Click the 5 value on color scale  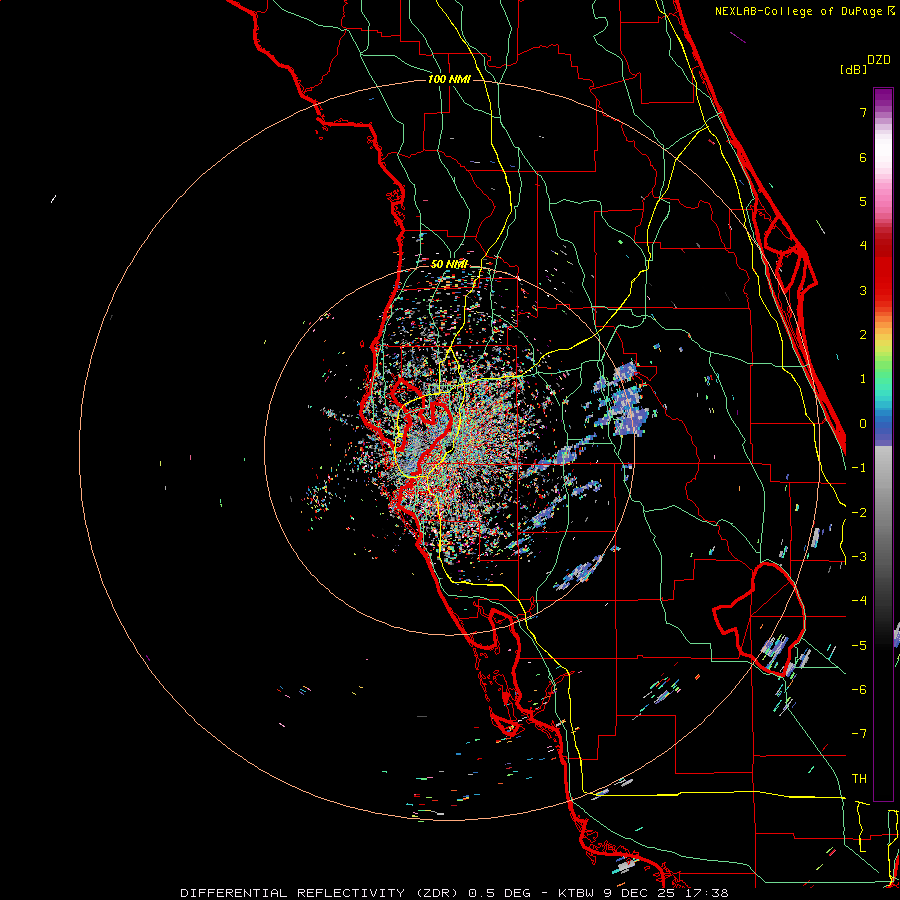863,201
